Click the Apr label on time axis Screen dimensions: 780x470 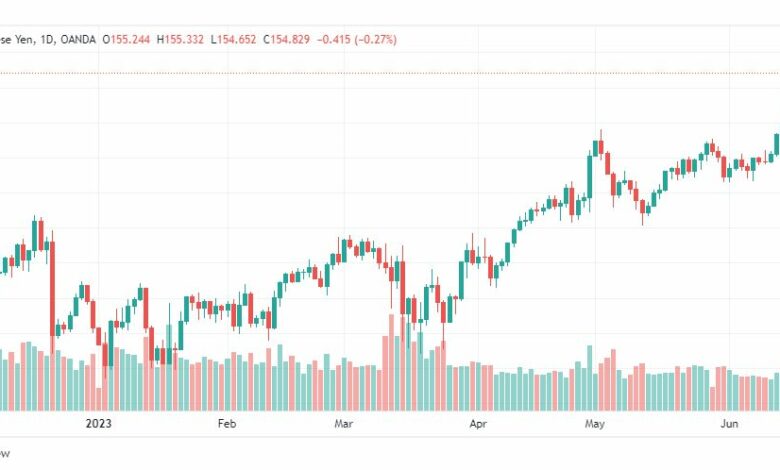pos(478,424)
